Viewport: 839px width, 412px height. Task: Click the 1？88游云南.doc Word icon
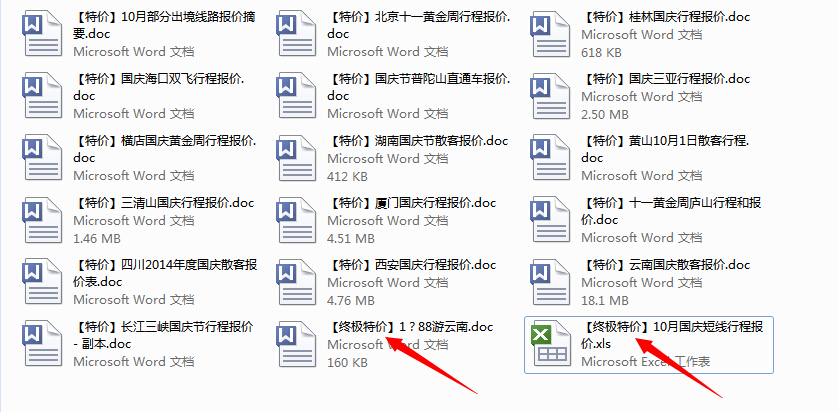point(296,344)
